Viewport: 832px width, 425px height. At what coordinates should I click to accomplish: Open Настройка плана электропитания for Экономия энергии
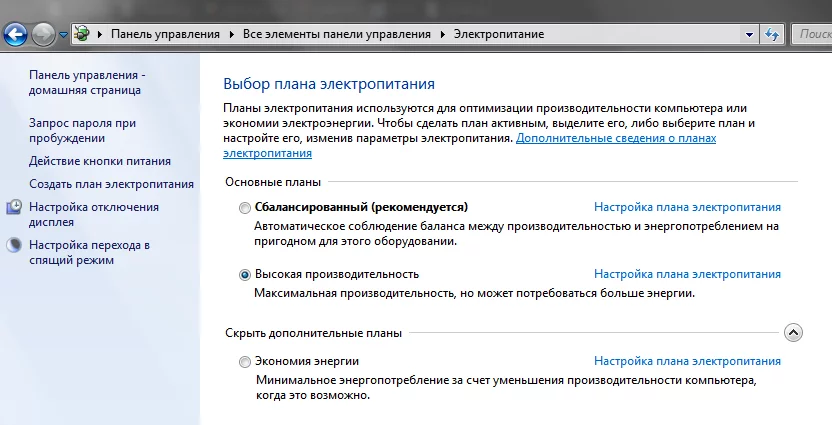pyautogui.click(x=687, y=361)
